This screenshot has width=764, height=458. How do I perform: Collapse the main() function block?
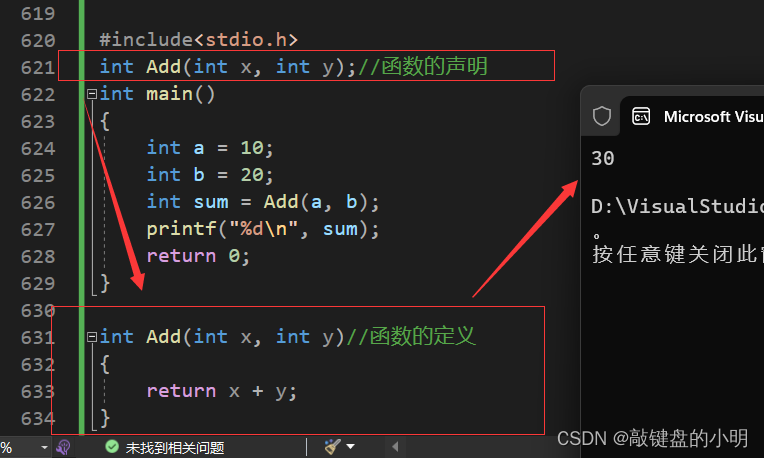92,94
